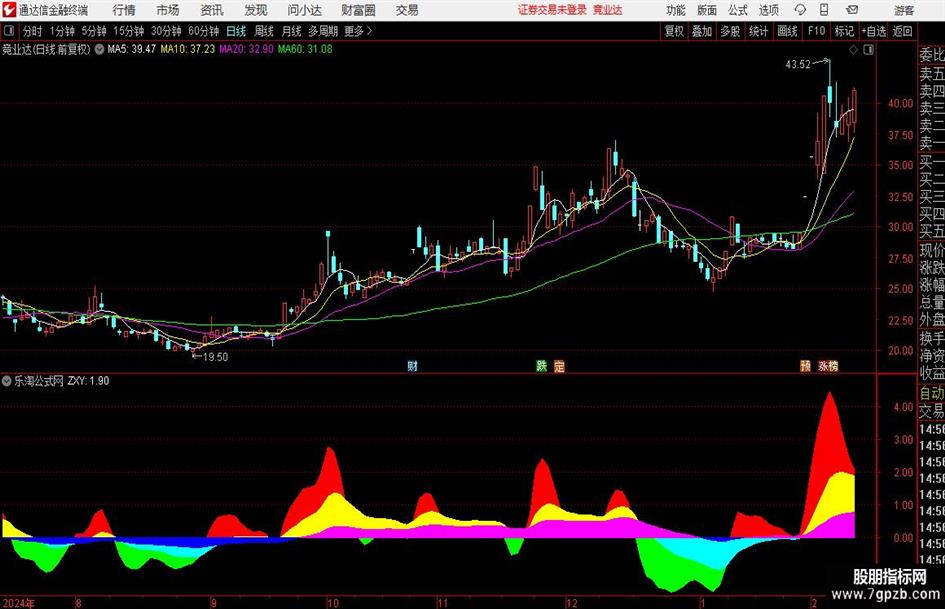Click the 委比 row in quote panel

(x=932, y=55)
